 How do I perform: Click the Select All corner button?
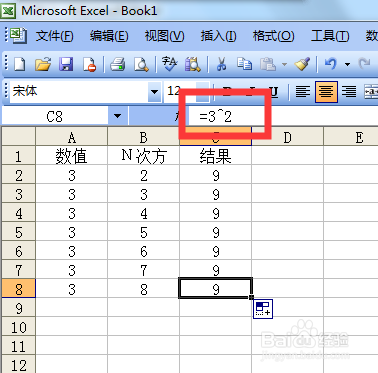(18, 136)
